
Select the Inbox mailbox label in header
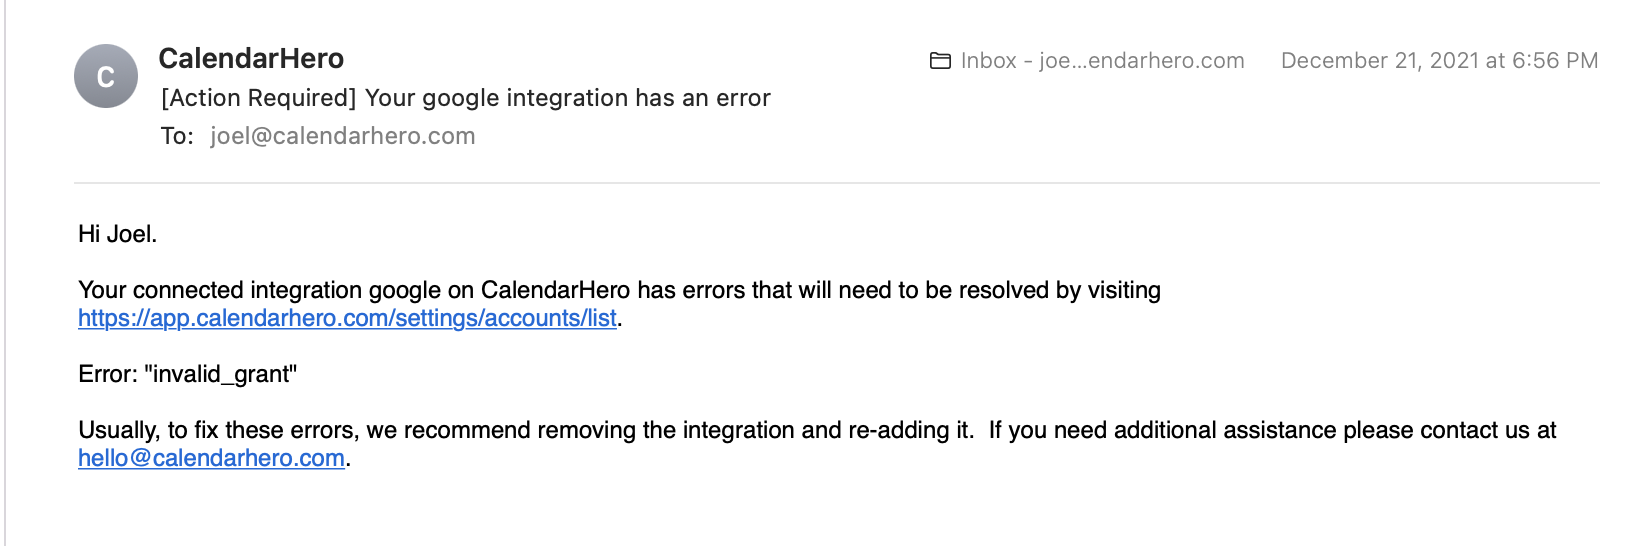point(1102,61)
